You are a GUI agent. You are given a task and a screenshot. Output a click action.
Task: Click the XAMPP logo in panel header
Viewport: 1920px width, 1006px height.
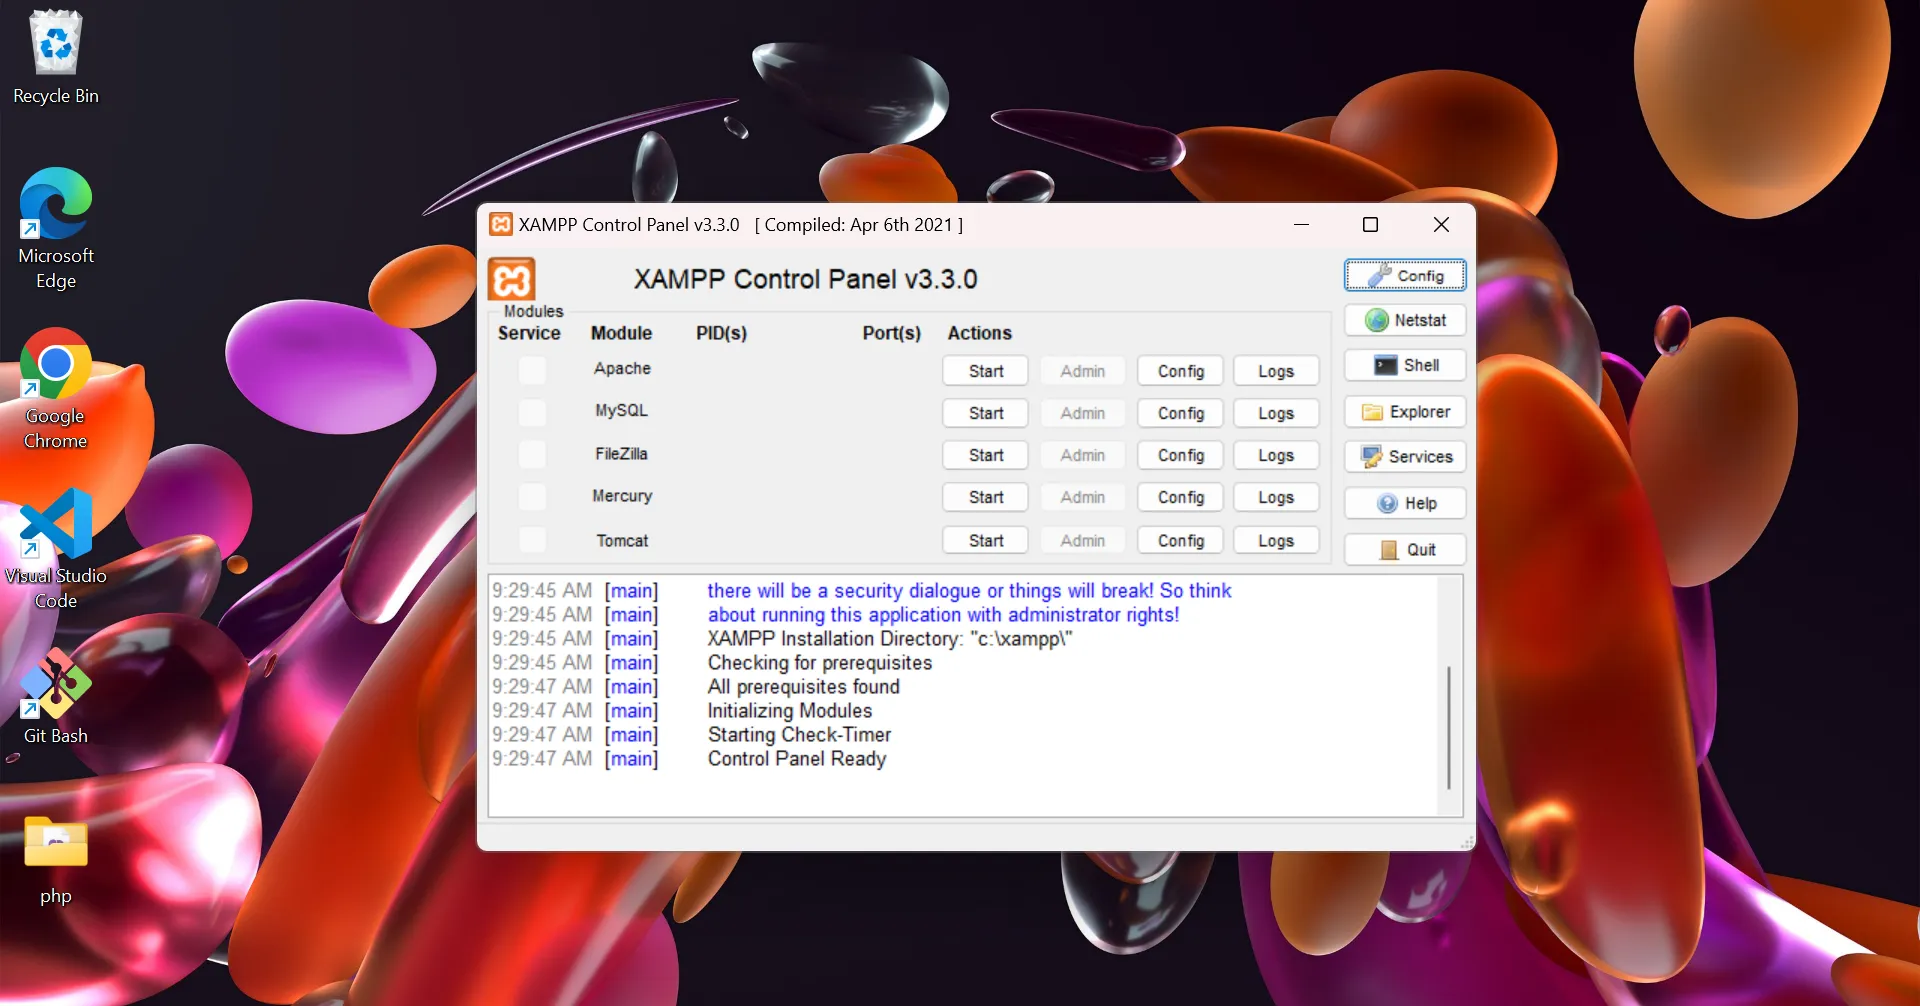[512, 279]
